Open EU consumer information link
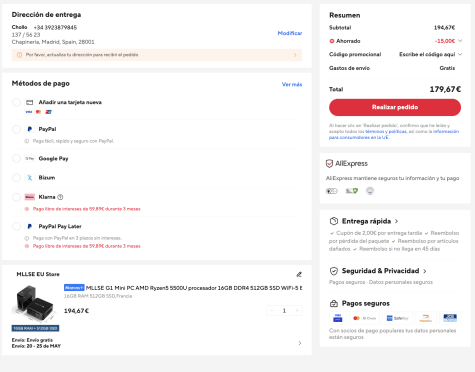This screenshot has height=372, width=475. [394, 134]
